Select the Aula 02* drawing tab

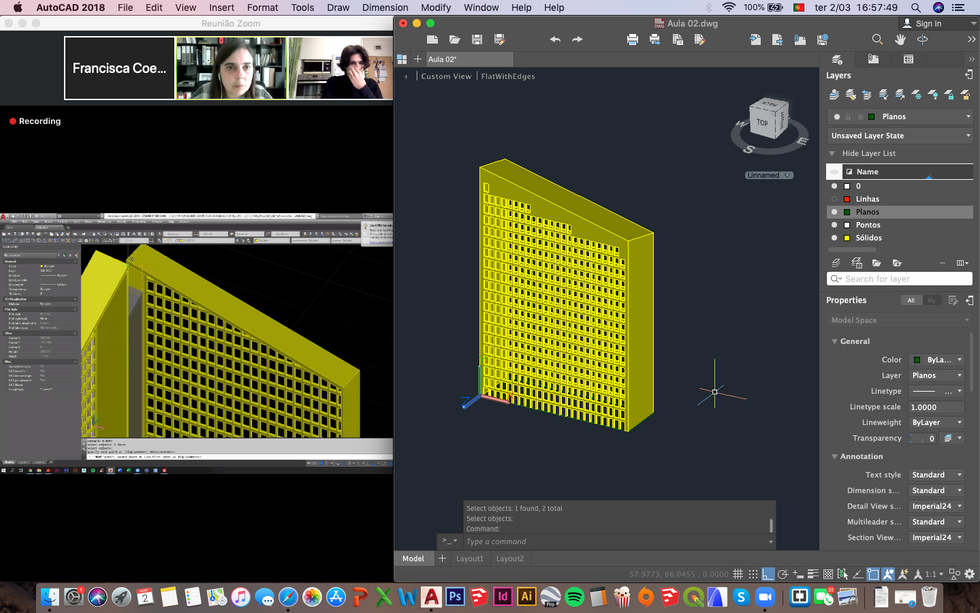(469, 59)
